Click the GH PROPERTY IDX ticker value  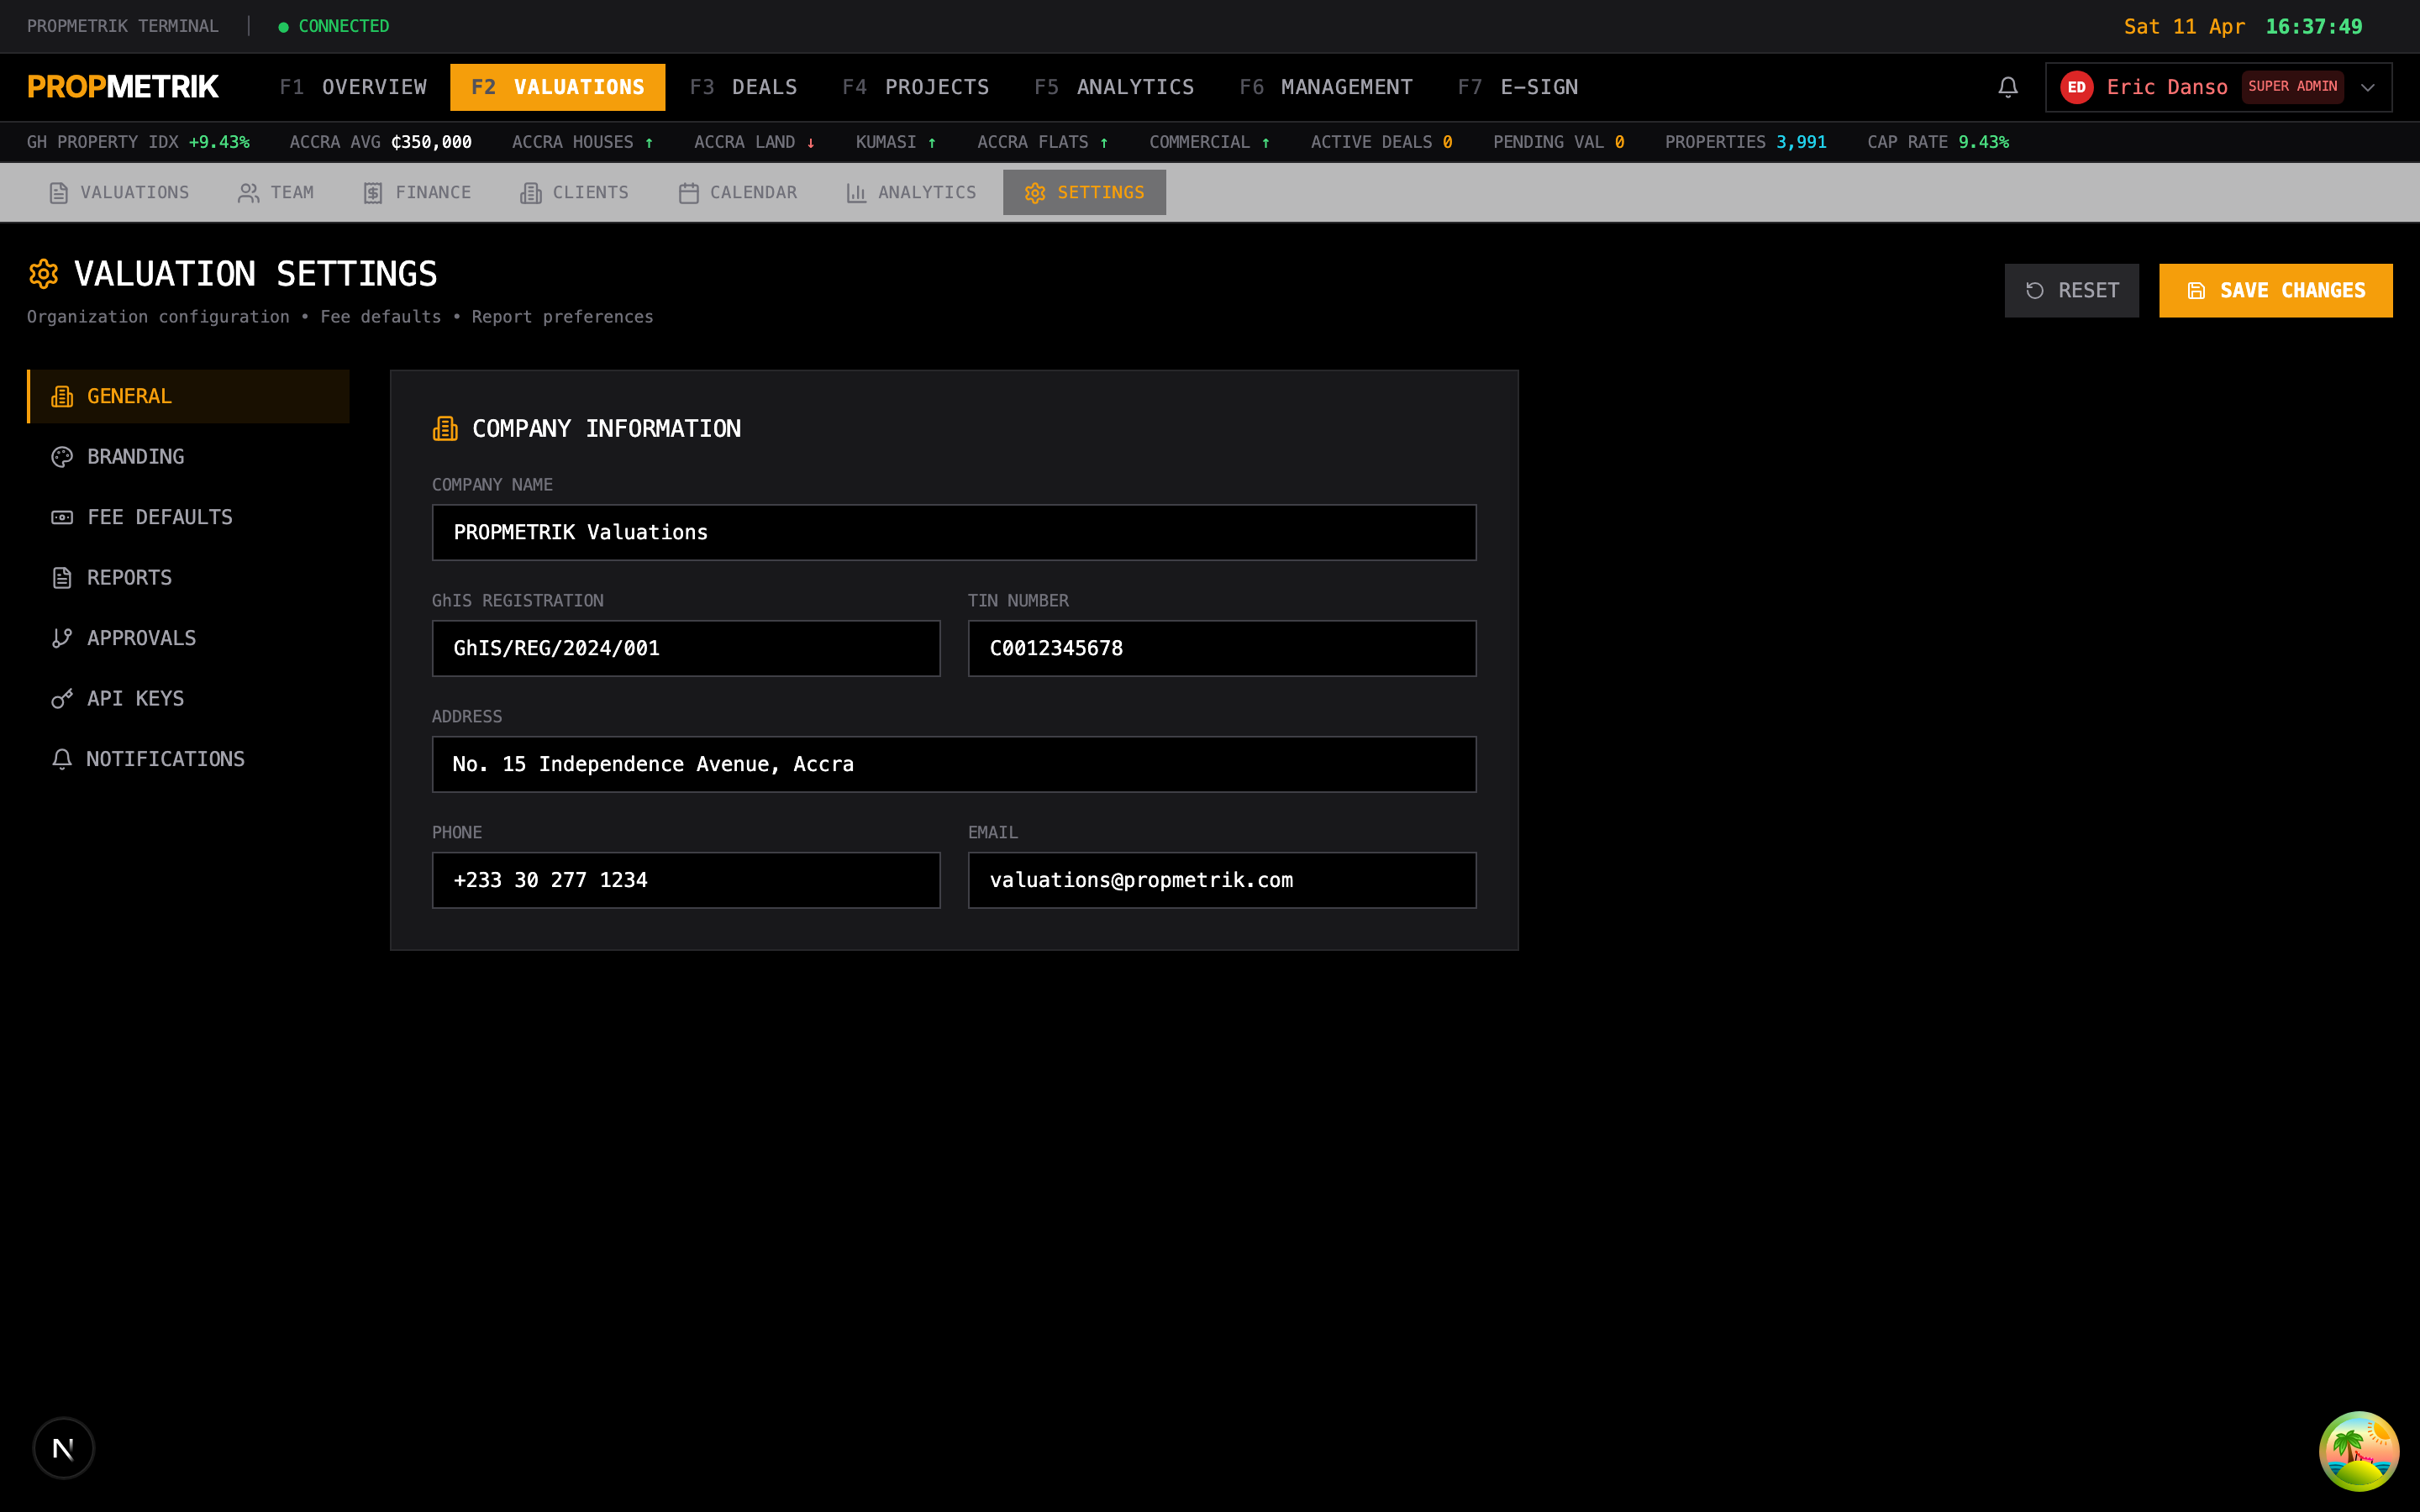[x=219, y=142]
